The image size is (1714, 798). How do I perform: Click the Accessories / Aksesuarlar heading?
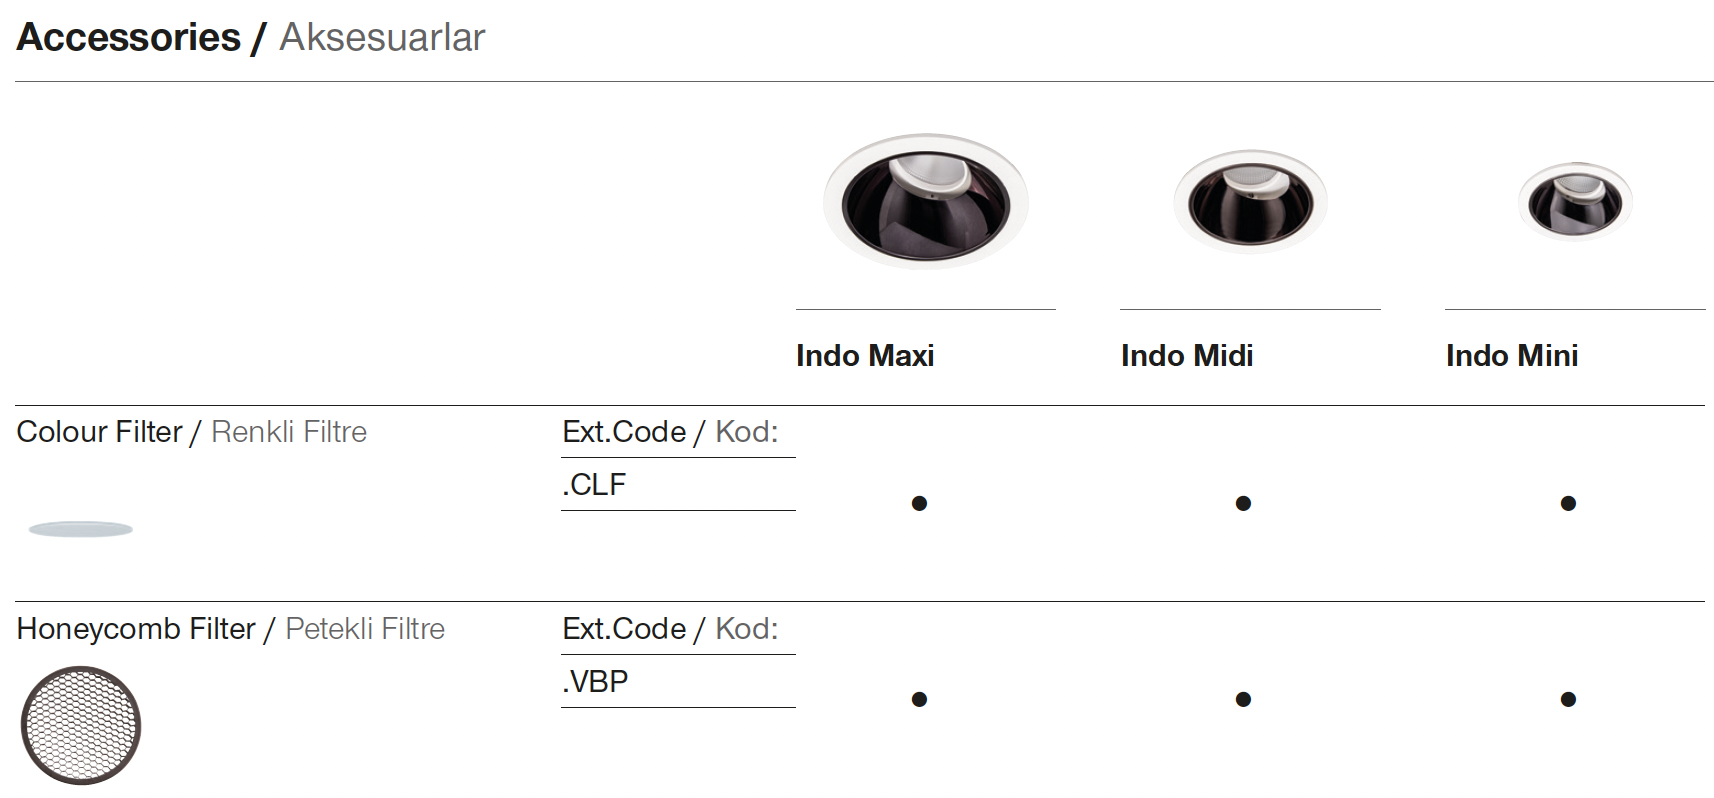(x=251, y=38)
